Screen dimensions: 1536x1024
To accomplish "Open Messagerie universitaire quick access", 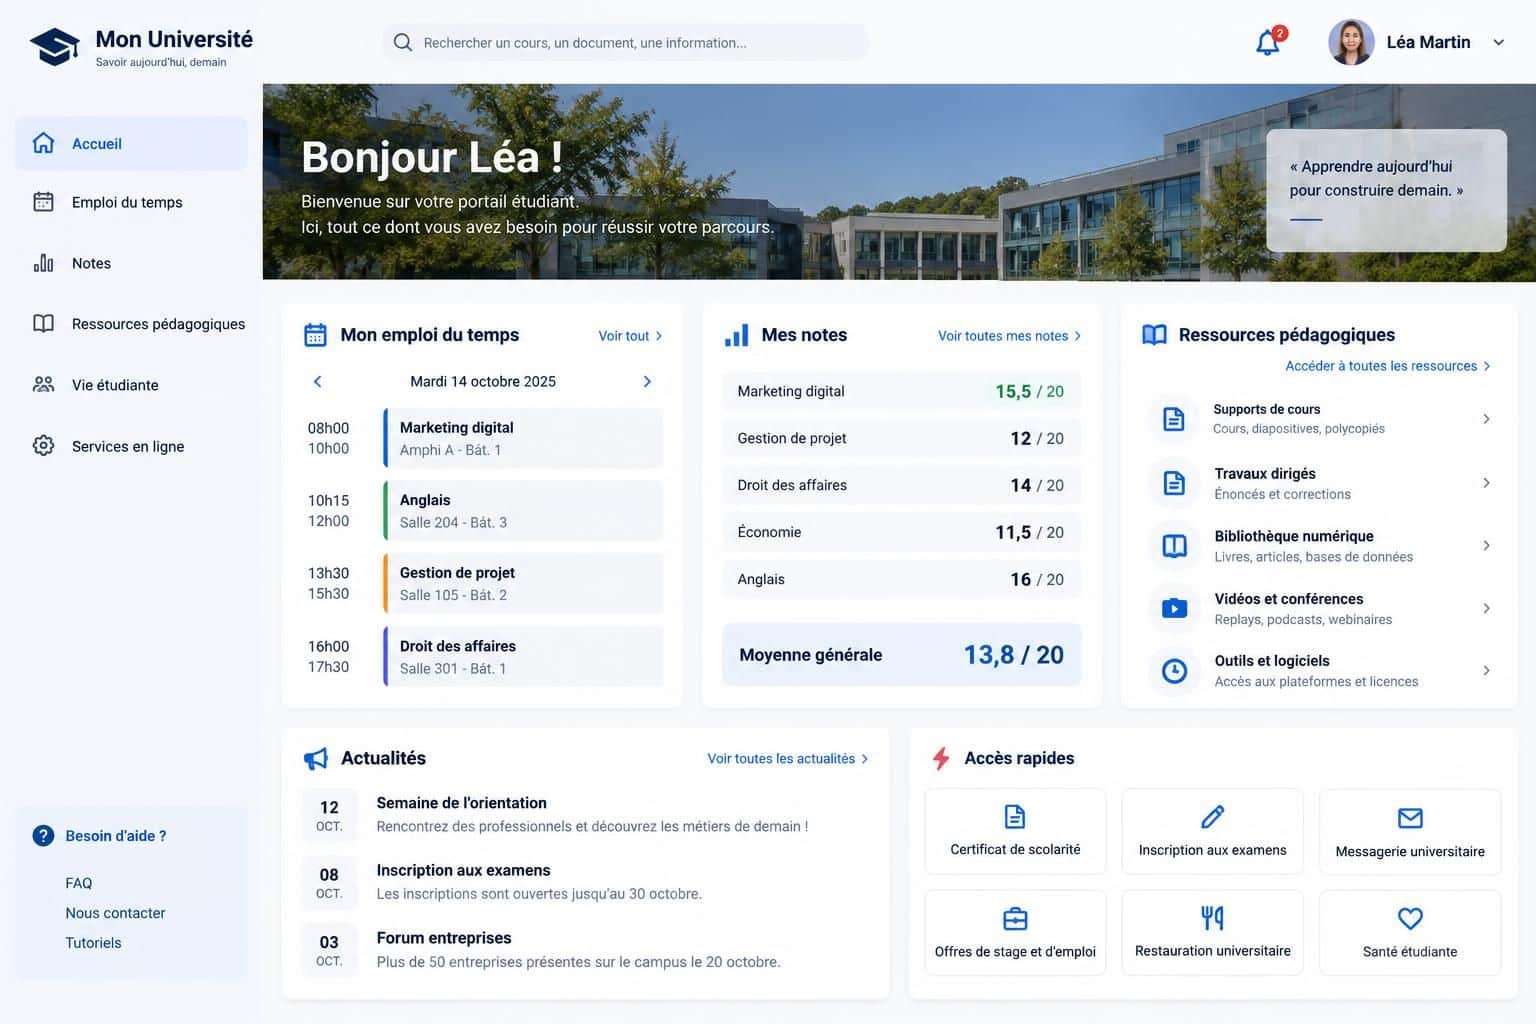I will pos(1410,832).
